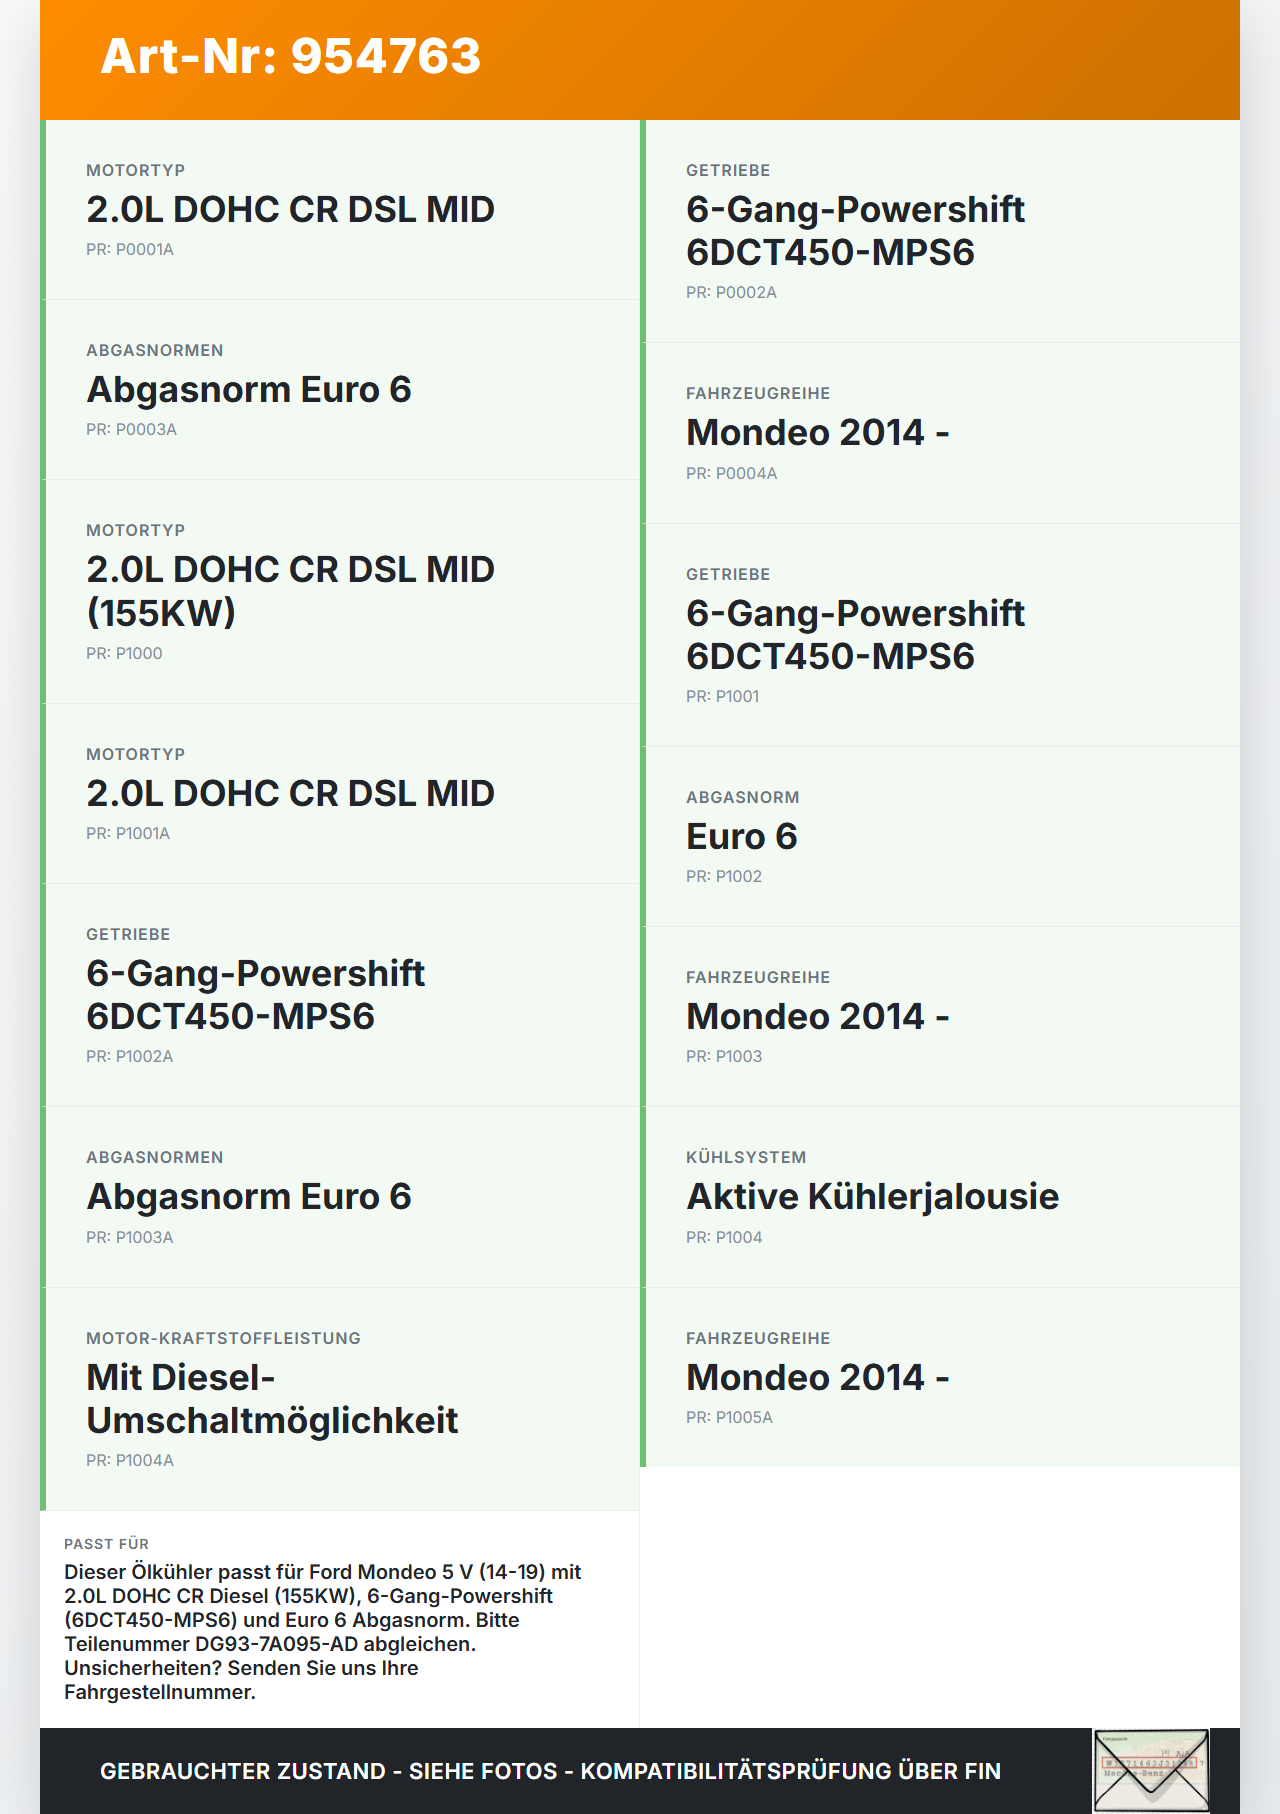
Task: Click the Abgasnorm Euro 6 card PR P1002
Action: (x=941, y=837)
